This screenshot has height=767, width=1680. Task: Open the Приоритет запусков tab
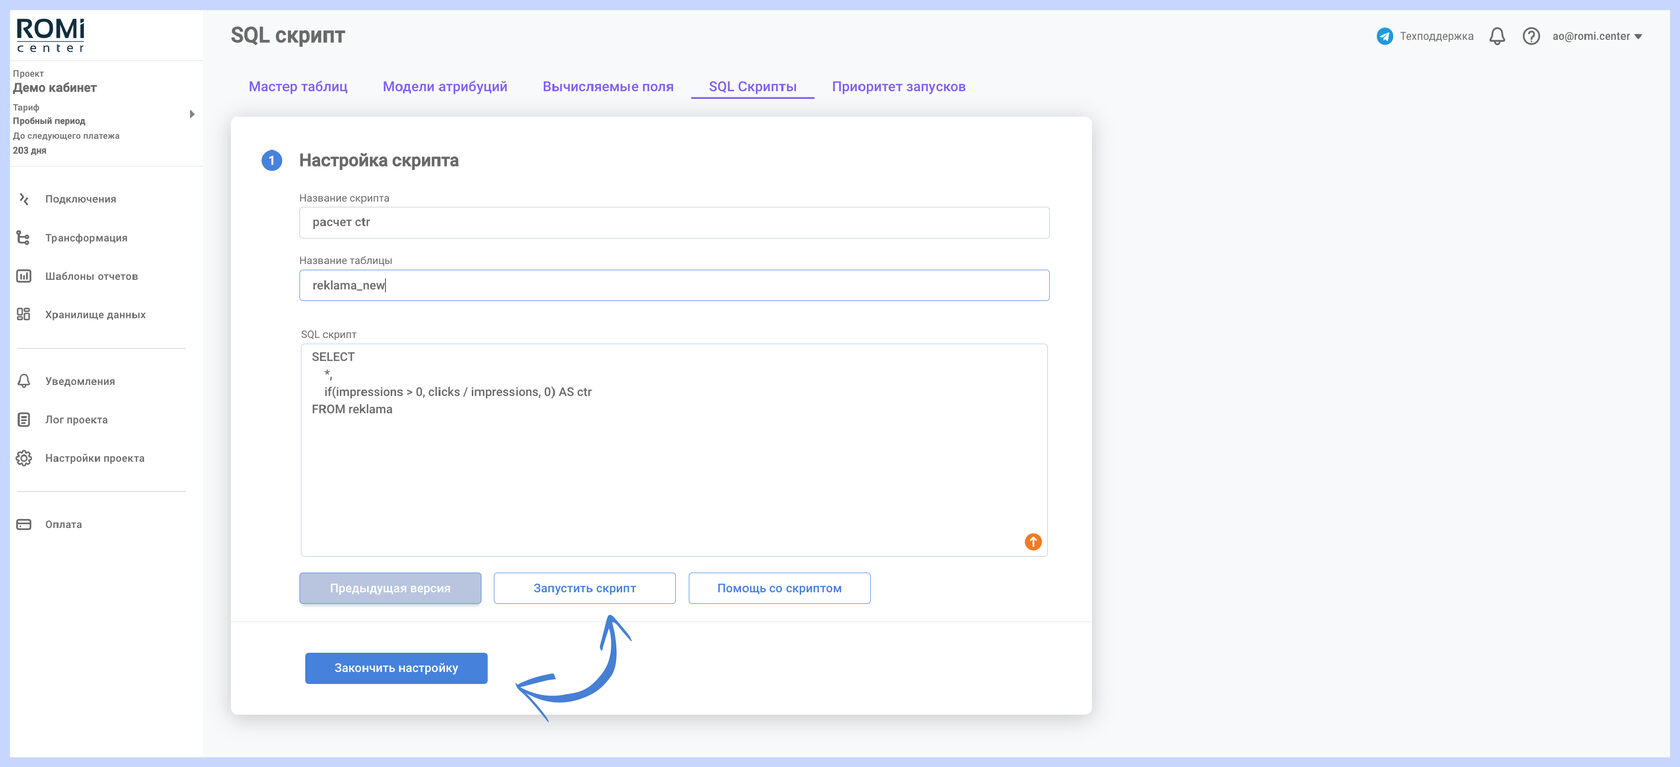tap(899, 87)
